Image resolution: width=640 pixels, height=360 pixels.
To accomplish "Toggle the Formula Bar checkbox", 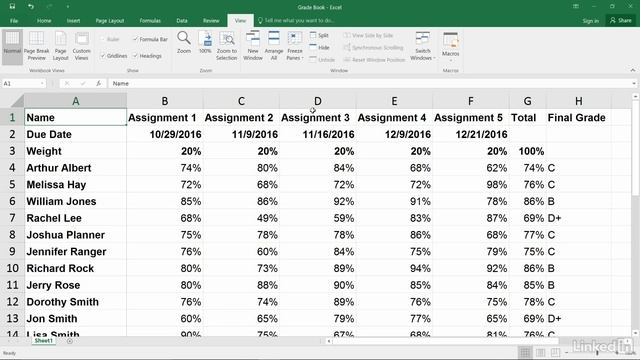I will [150, 39].
